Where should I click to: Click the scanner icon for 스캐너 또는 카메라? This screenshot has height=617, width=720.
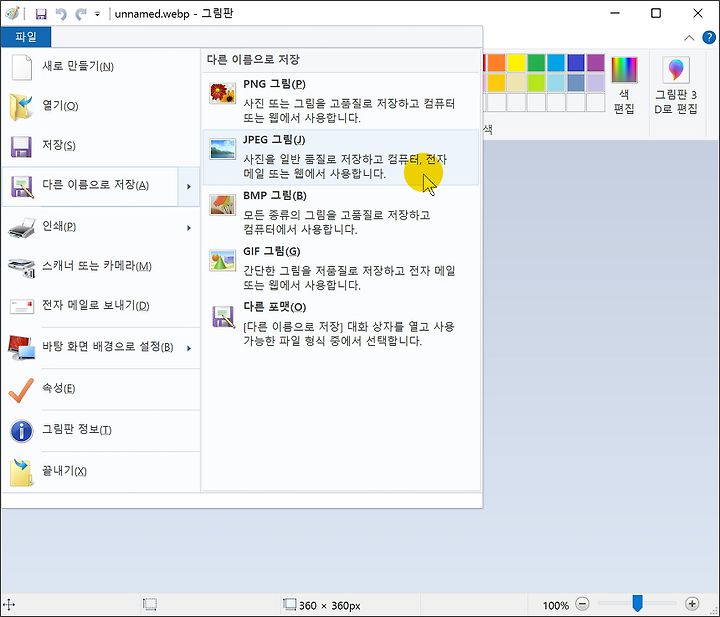point(22,268)
